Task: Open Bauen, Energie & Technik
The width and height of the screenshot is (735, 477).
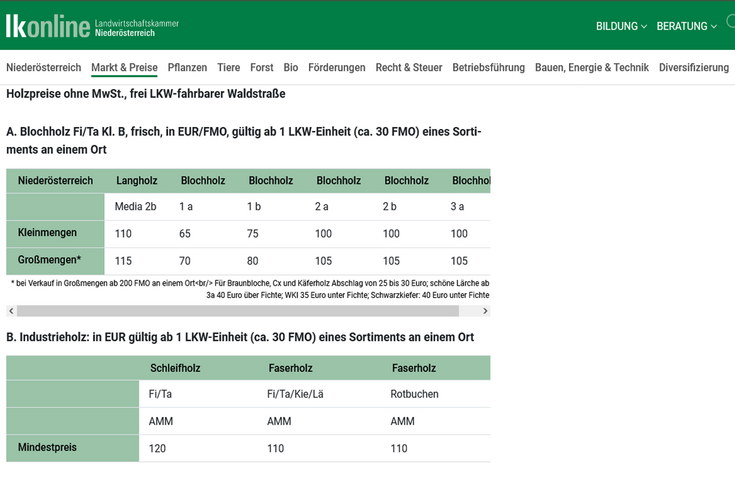Action: click(592, 67)
